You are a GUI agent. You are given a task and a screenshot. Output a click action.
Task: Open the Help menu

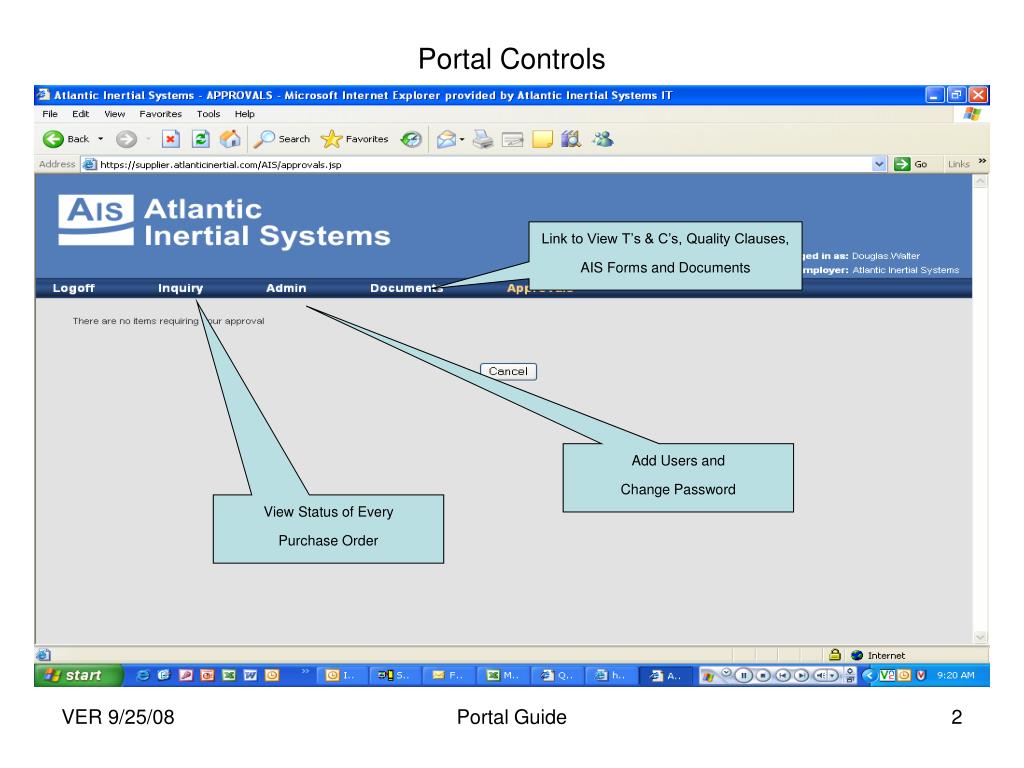pyautogui.click(x=244, y=114)
